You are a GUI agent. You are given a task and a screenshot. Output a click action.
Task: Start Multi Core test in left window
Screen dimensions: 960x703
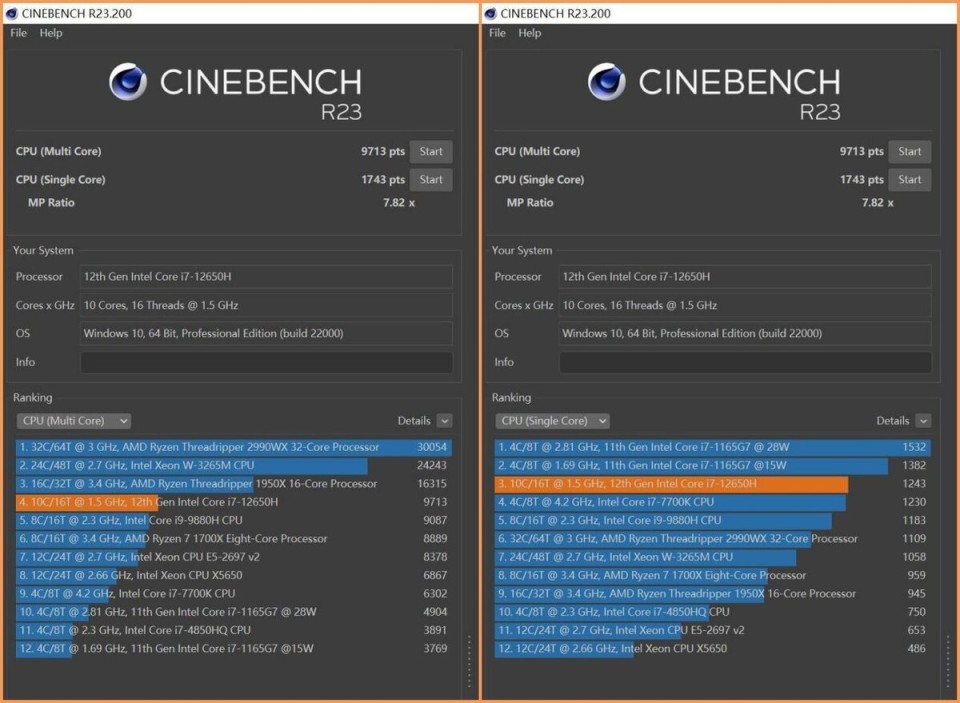(x=431, y=151)
